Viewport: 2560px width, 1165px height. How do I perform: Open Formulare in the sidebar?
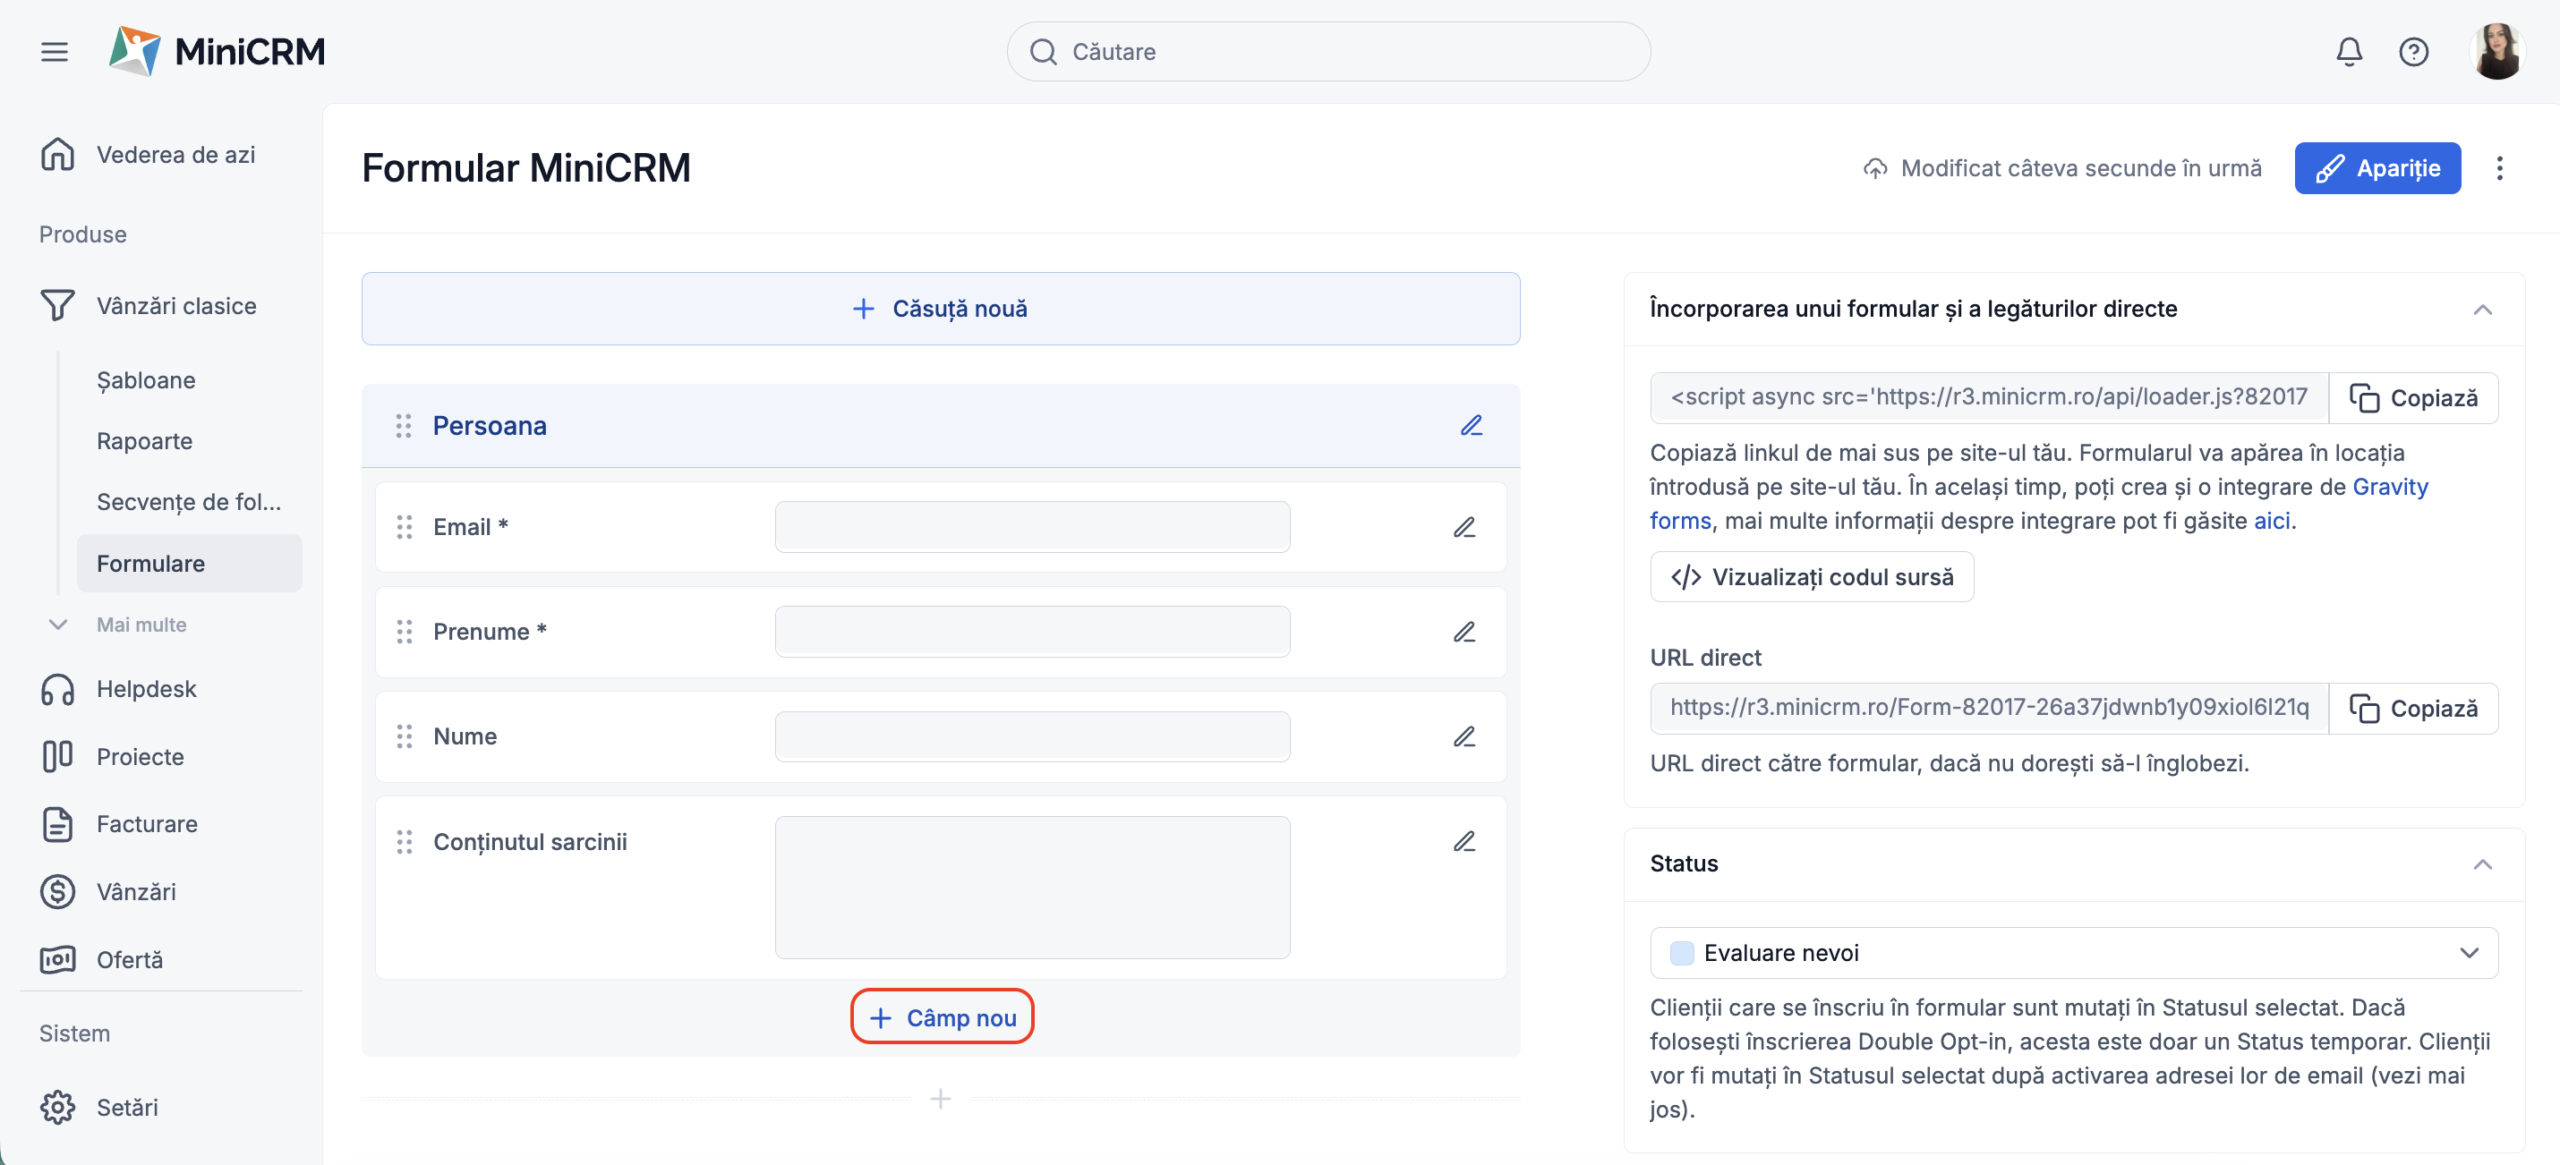[x=151, y=564]
